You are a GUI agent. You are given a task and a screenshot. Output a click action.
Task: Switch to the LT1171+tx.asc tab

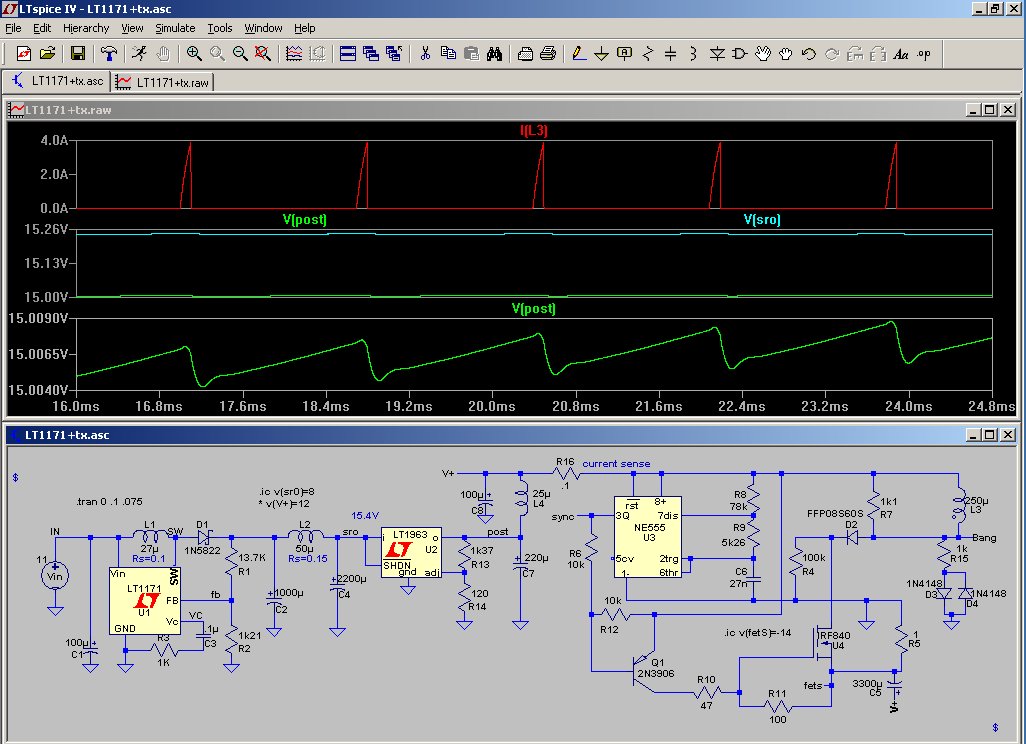58,81
